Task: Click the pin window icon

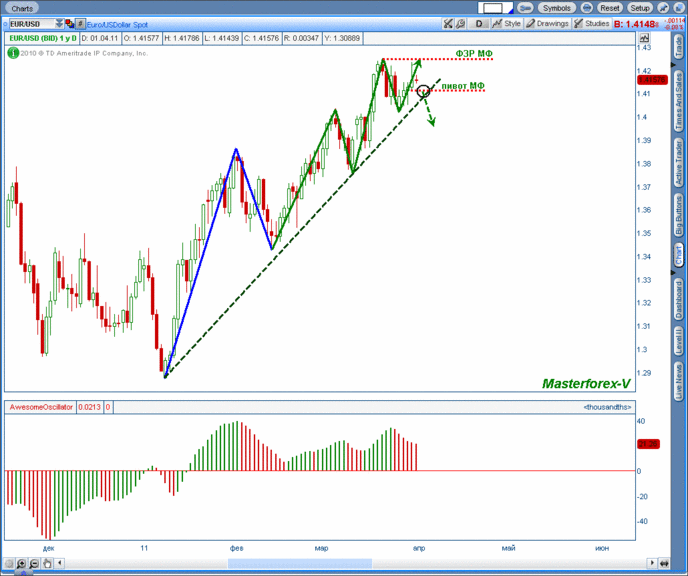Action: point(663,8)
